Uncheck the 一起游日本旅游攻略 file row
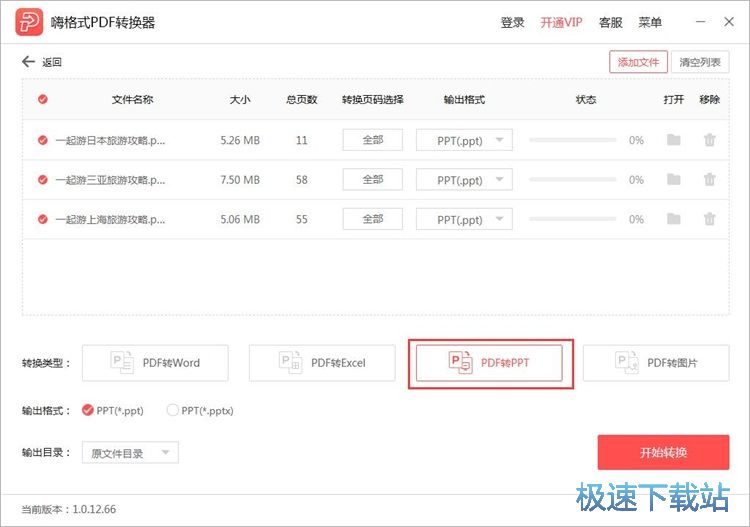The height and width of the screenshot is (527, 750). pos(43,140)
